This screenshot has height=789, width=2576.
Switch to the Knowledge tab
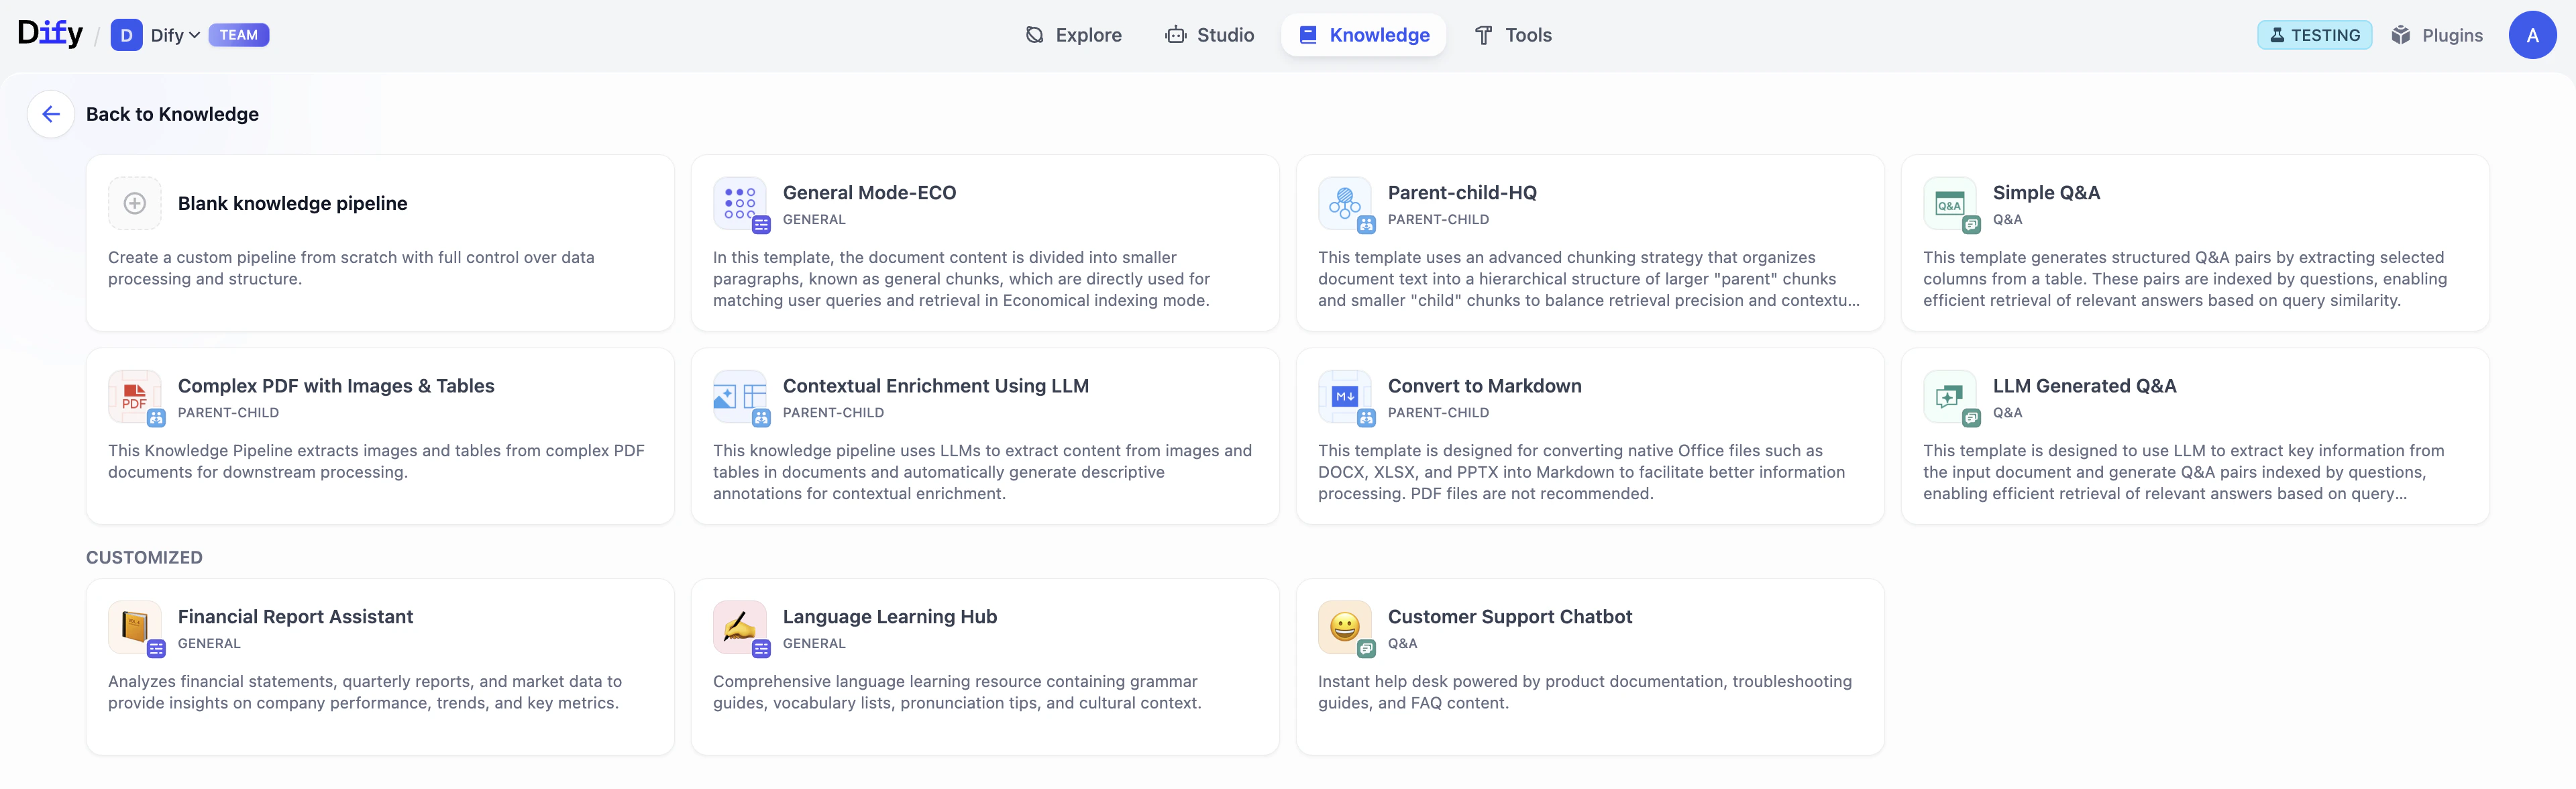pos(1363,34)
